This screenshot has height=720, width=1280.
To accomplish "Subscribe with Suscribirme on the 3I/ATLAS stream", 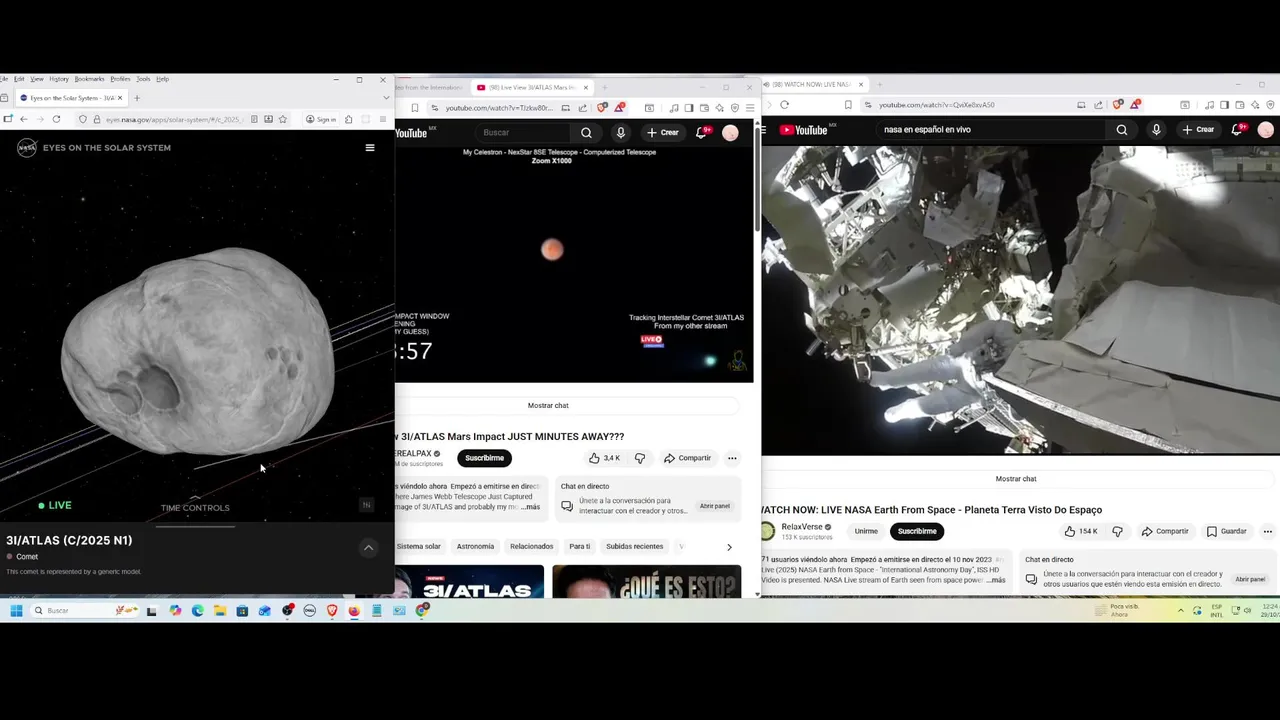I will point(484,458).
